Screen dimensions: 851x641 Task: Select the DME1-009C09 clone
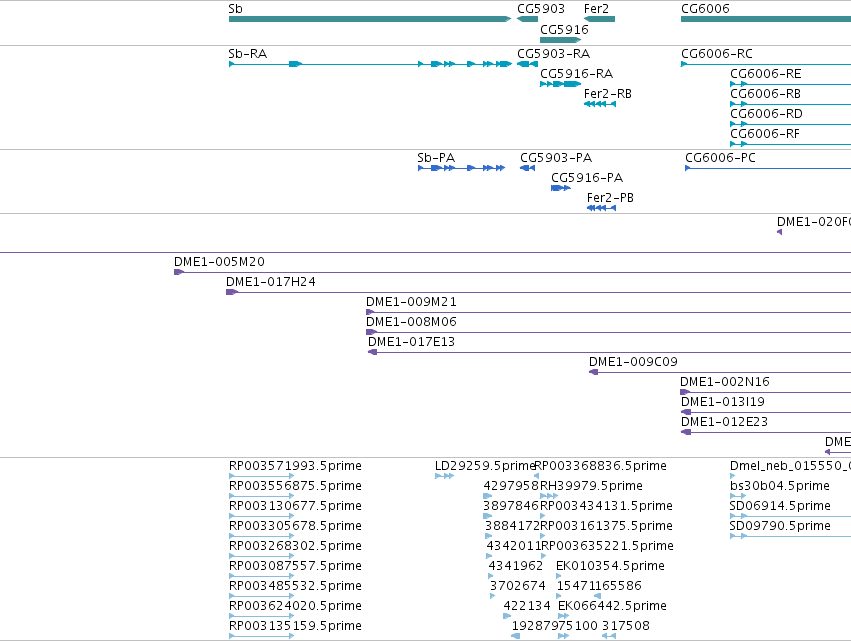[720, 372]
